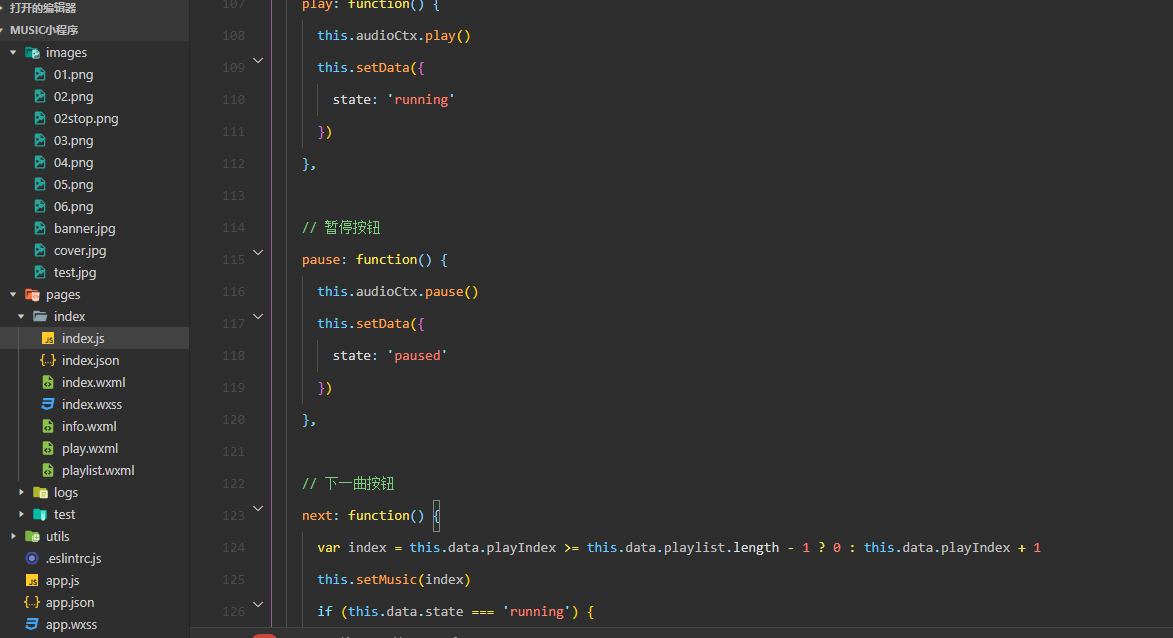The height and width of the screenshot is (638, 1173).
Task: Click the braces icon of index.json
Action: point(48,361)
